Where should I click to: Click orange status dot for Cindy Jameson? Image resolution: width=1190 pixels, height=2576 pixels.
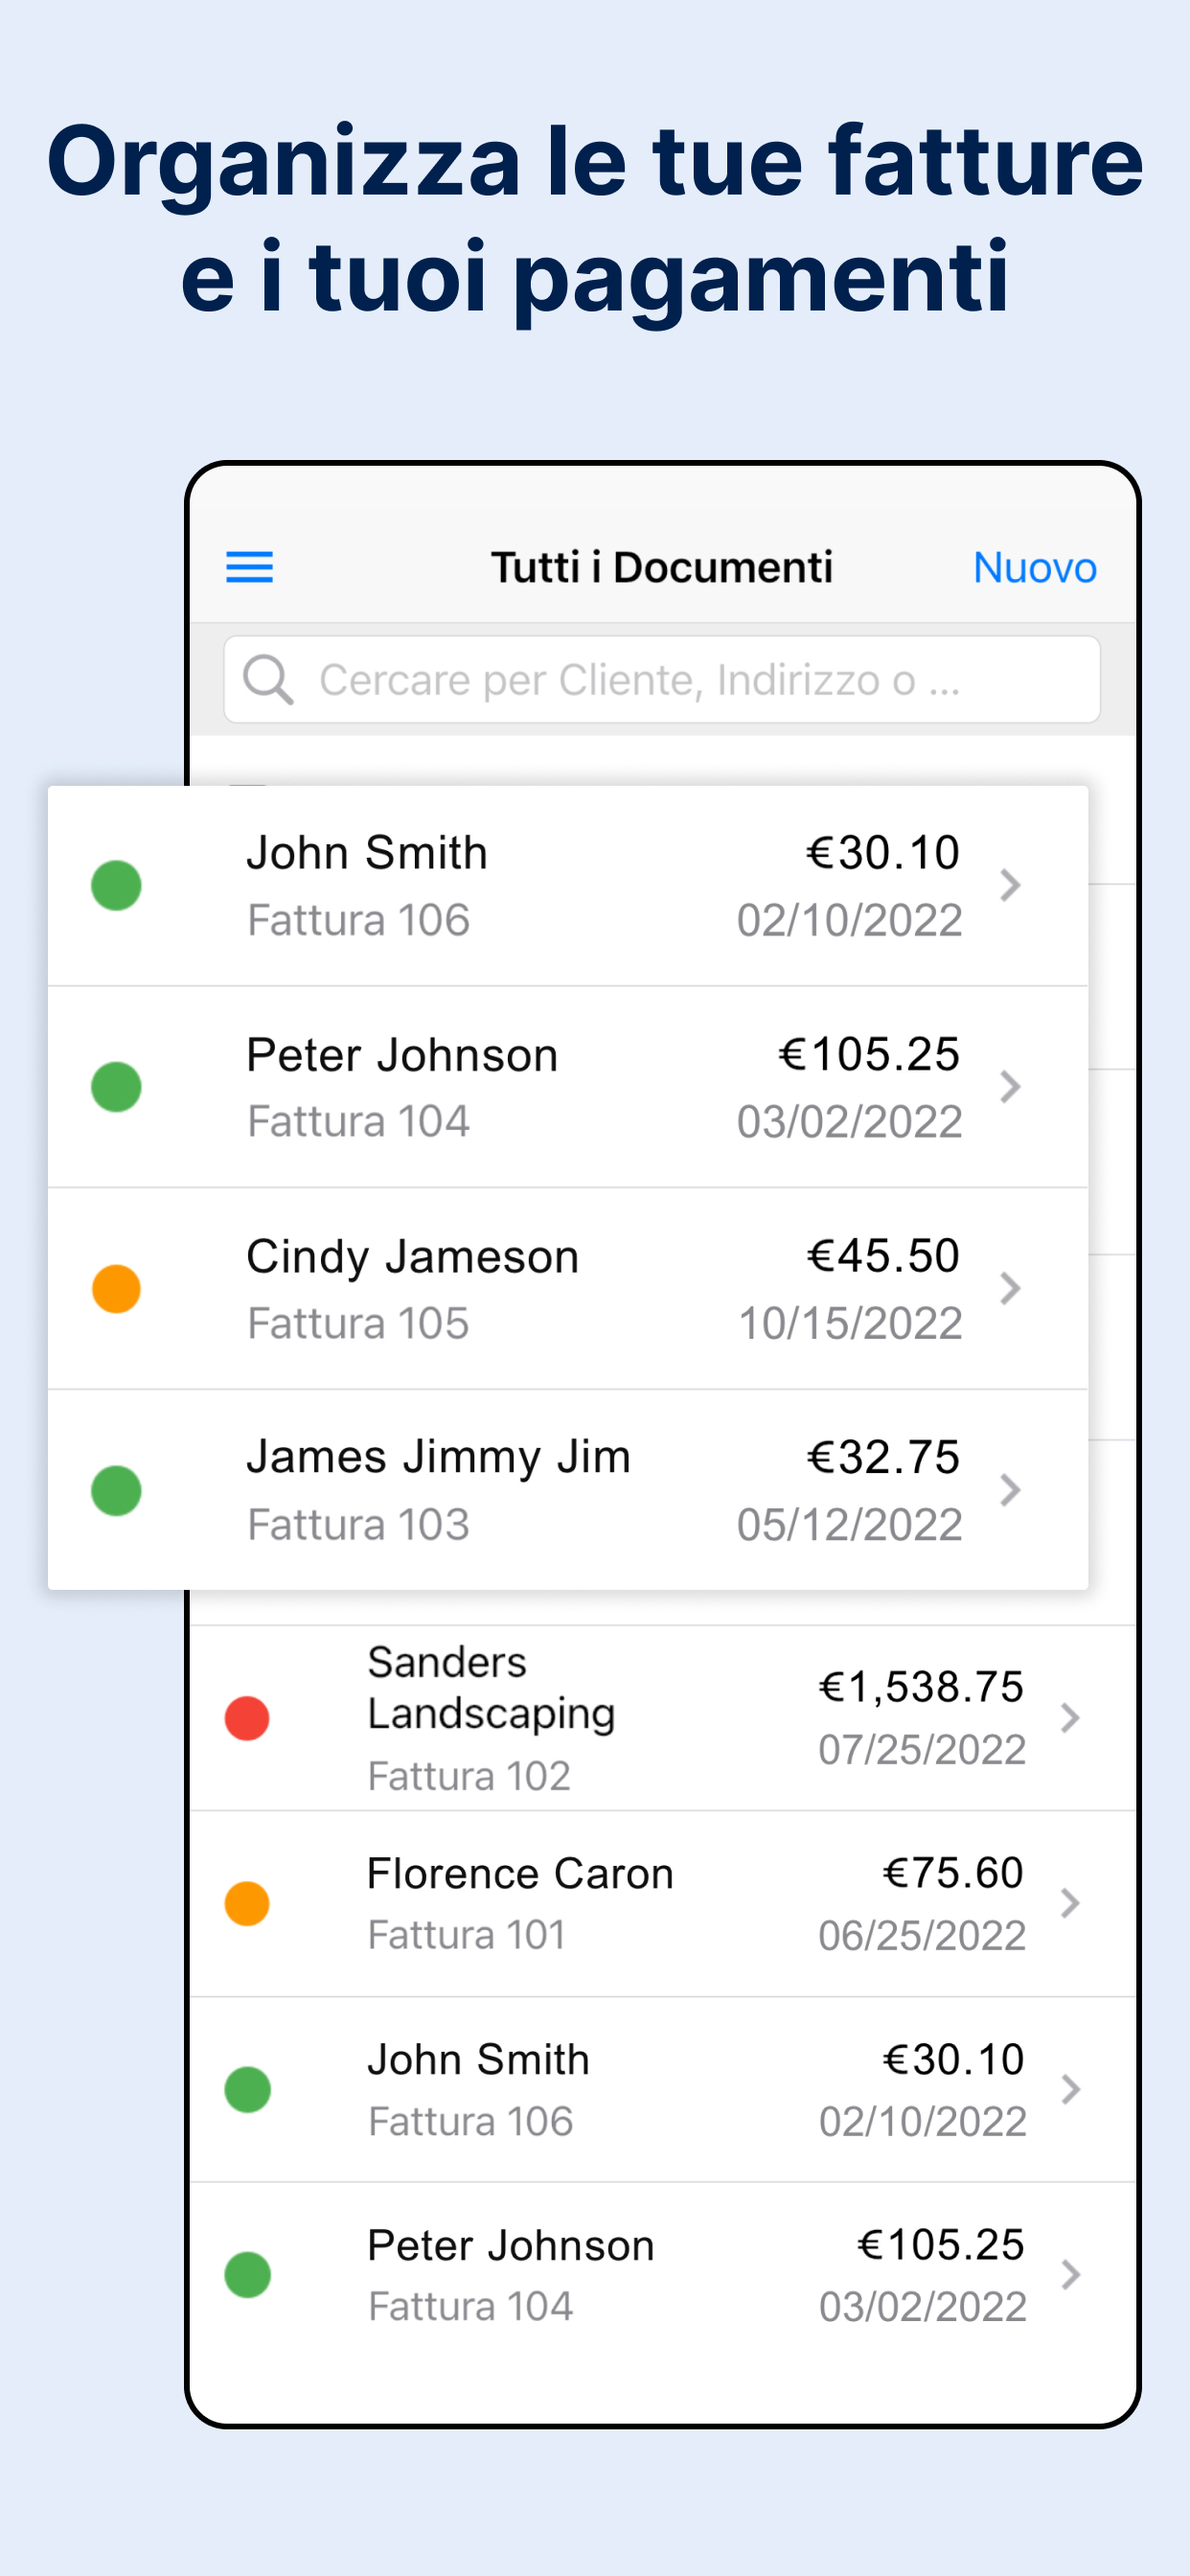click(x=116, y=1288)
